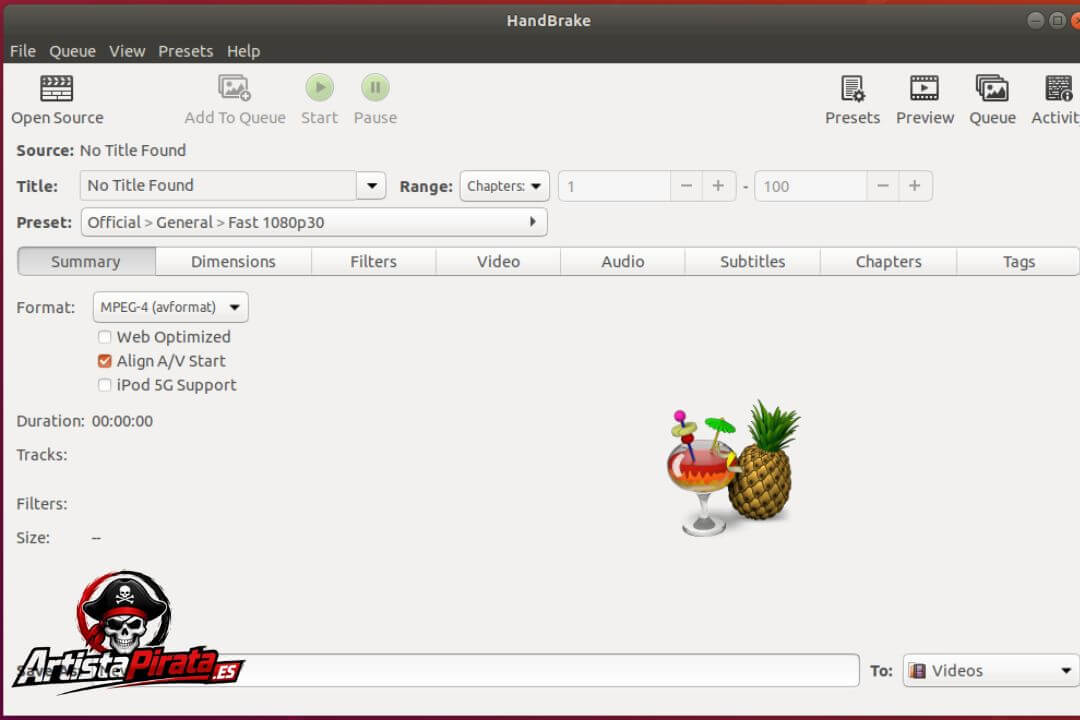
Task: Open the Help menu
Action: [243, 51]
